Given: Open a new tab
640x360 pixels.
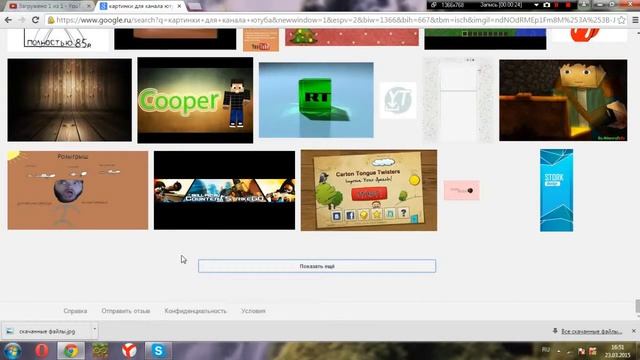Looking at the screenshot, I should click(x=195, y=6).
